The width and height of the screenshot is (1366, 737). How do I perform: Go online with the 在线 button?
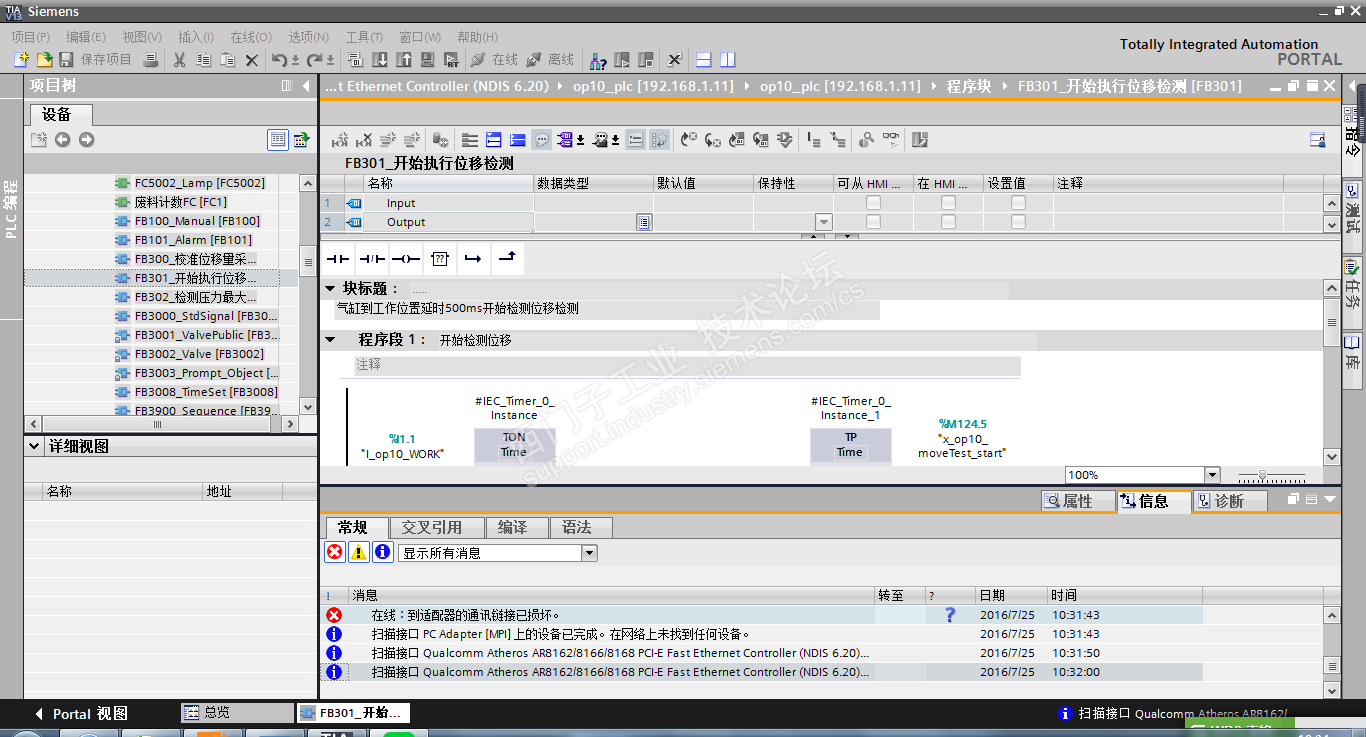click(495, 60)
